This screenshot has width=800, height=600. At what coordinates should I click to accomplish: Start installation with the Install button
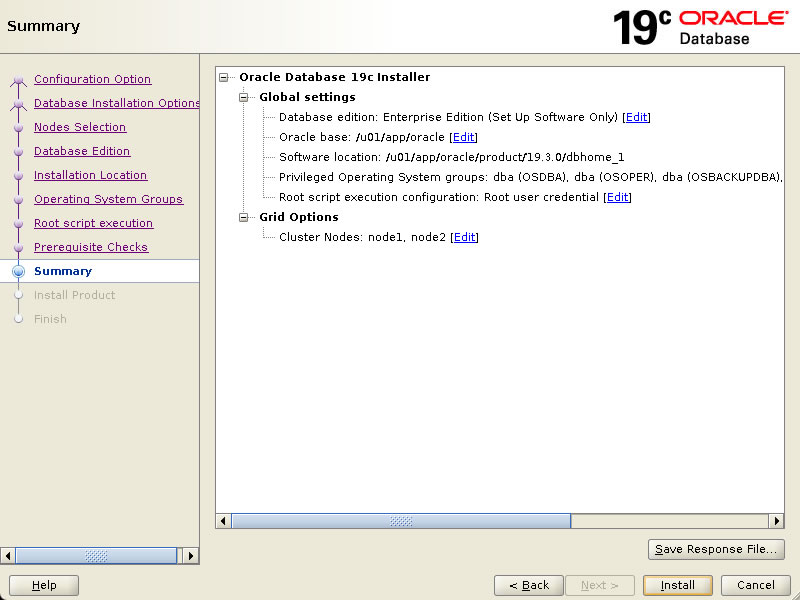click(x=678, y=585)
